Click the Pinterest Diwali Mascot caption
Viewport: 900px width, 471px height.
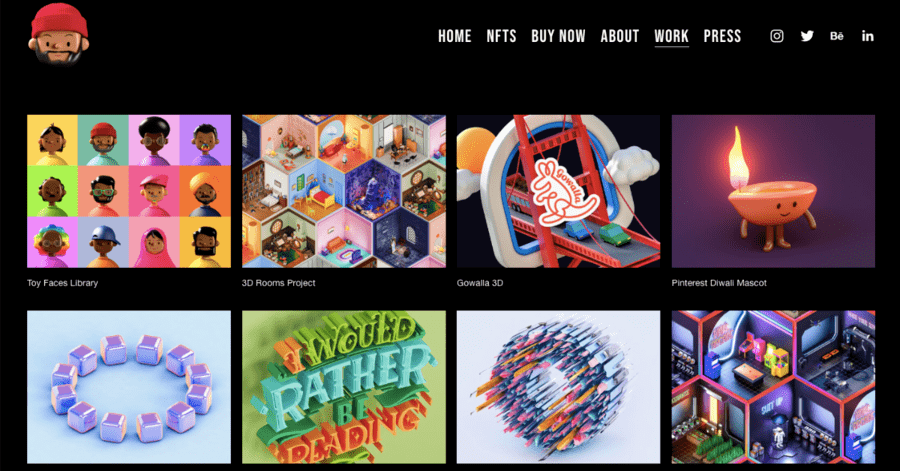coord(719,283)
